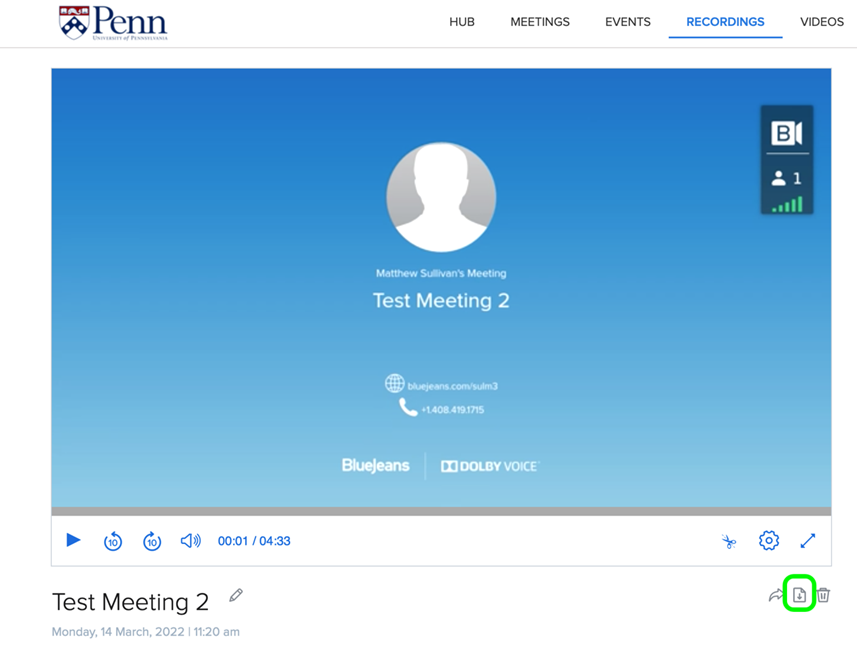Image resolution: width=857 pixels, height=652 pixels.
Task: Click the date Monday, 14 March, 2022
Action: click(x=118, y=632)
